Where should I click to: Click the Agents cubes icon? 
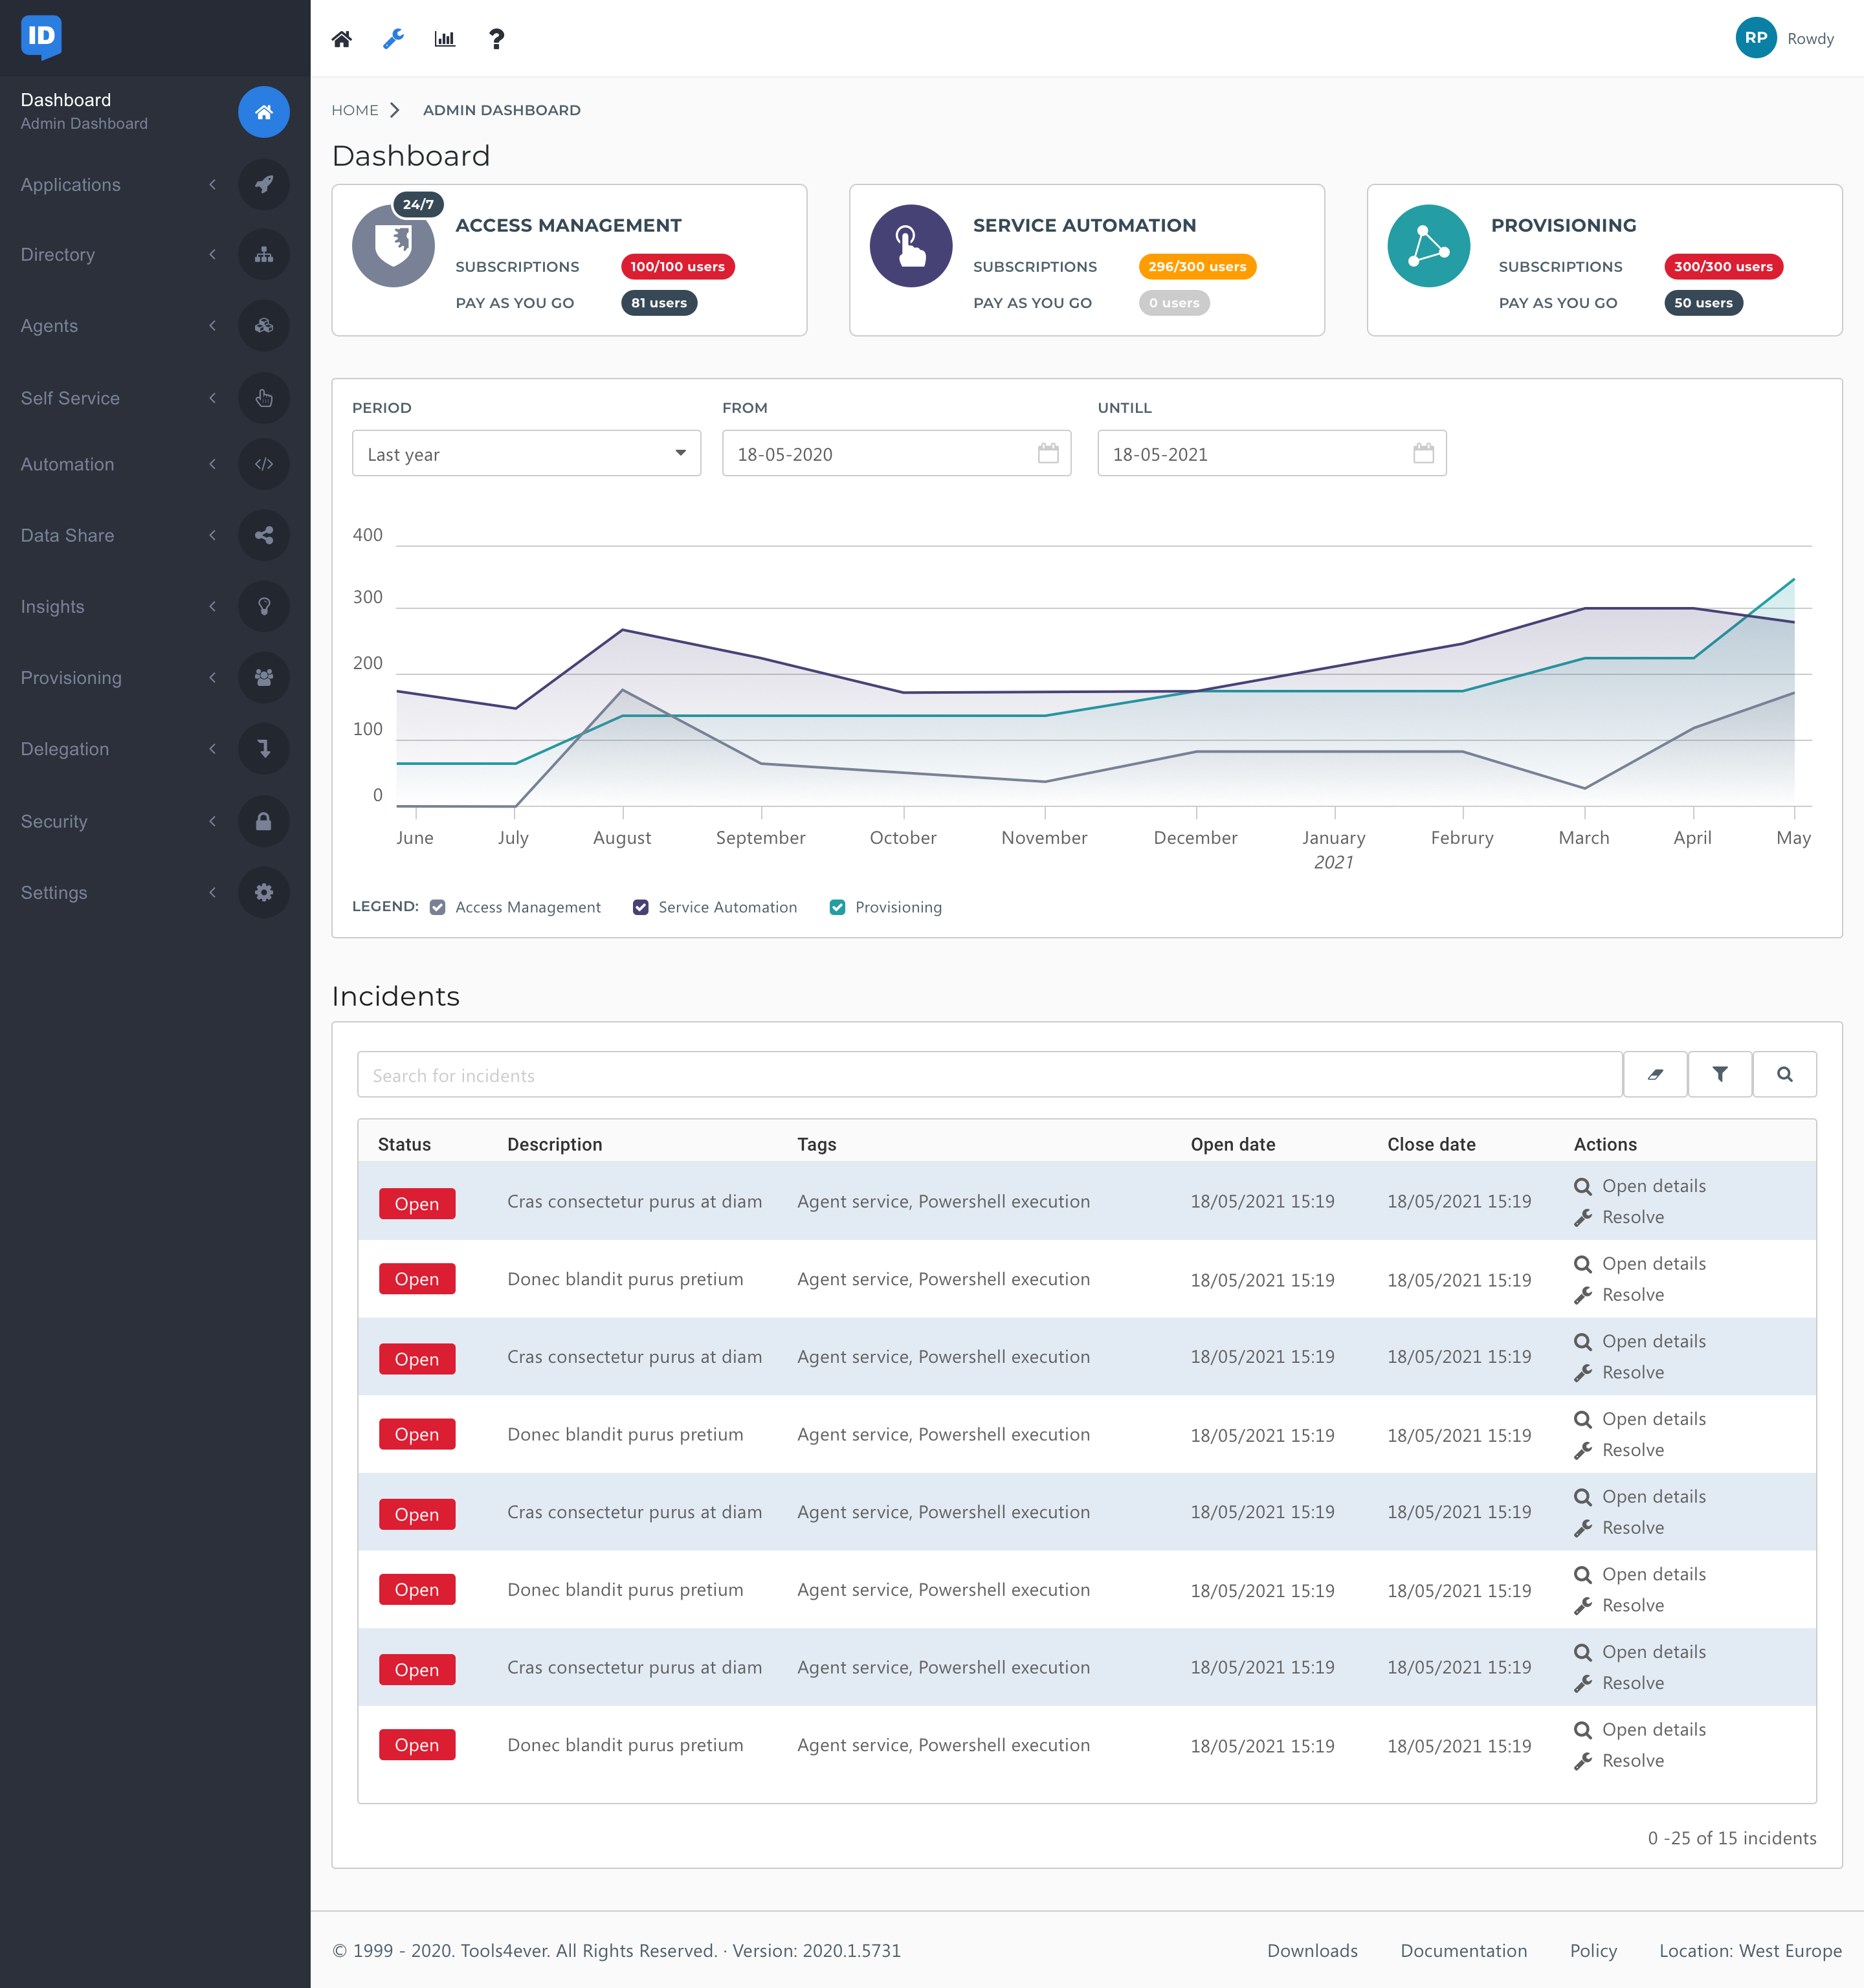pos(264,326)
